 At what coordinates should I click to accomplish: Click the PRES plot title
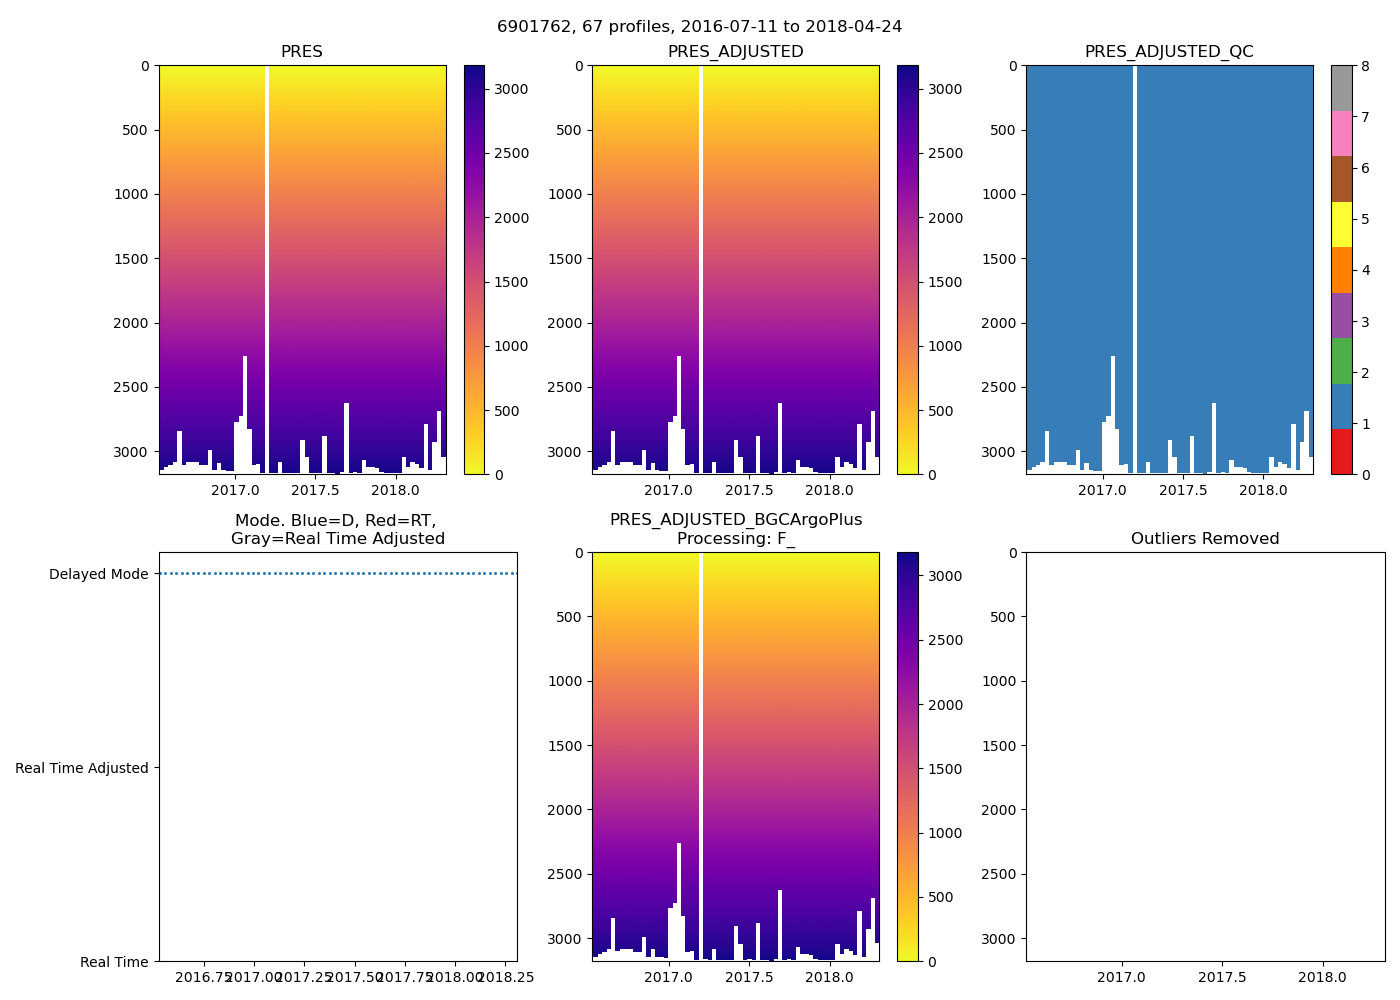click(301, 52)
